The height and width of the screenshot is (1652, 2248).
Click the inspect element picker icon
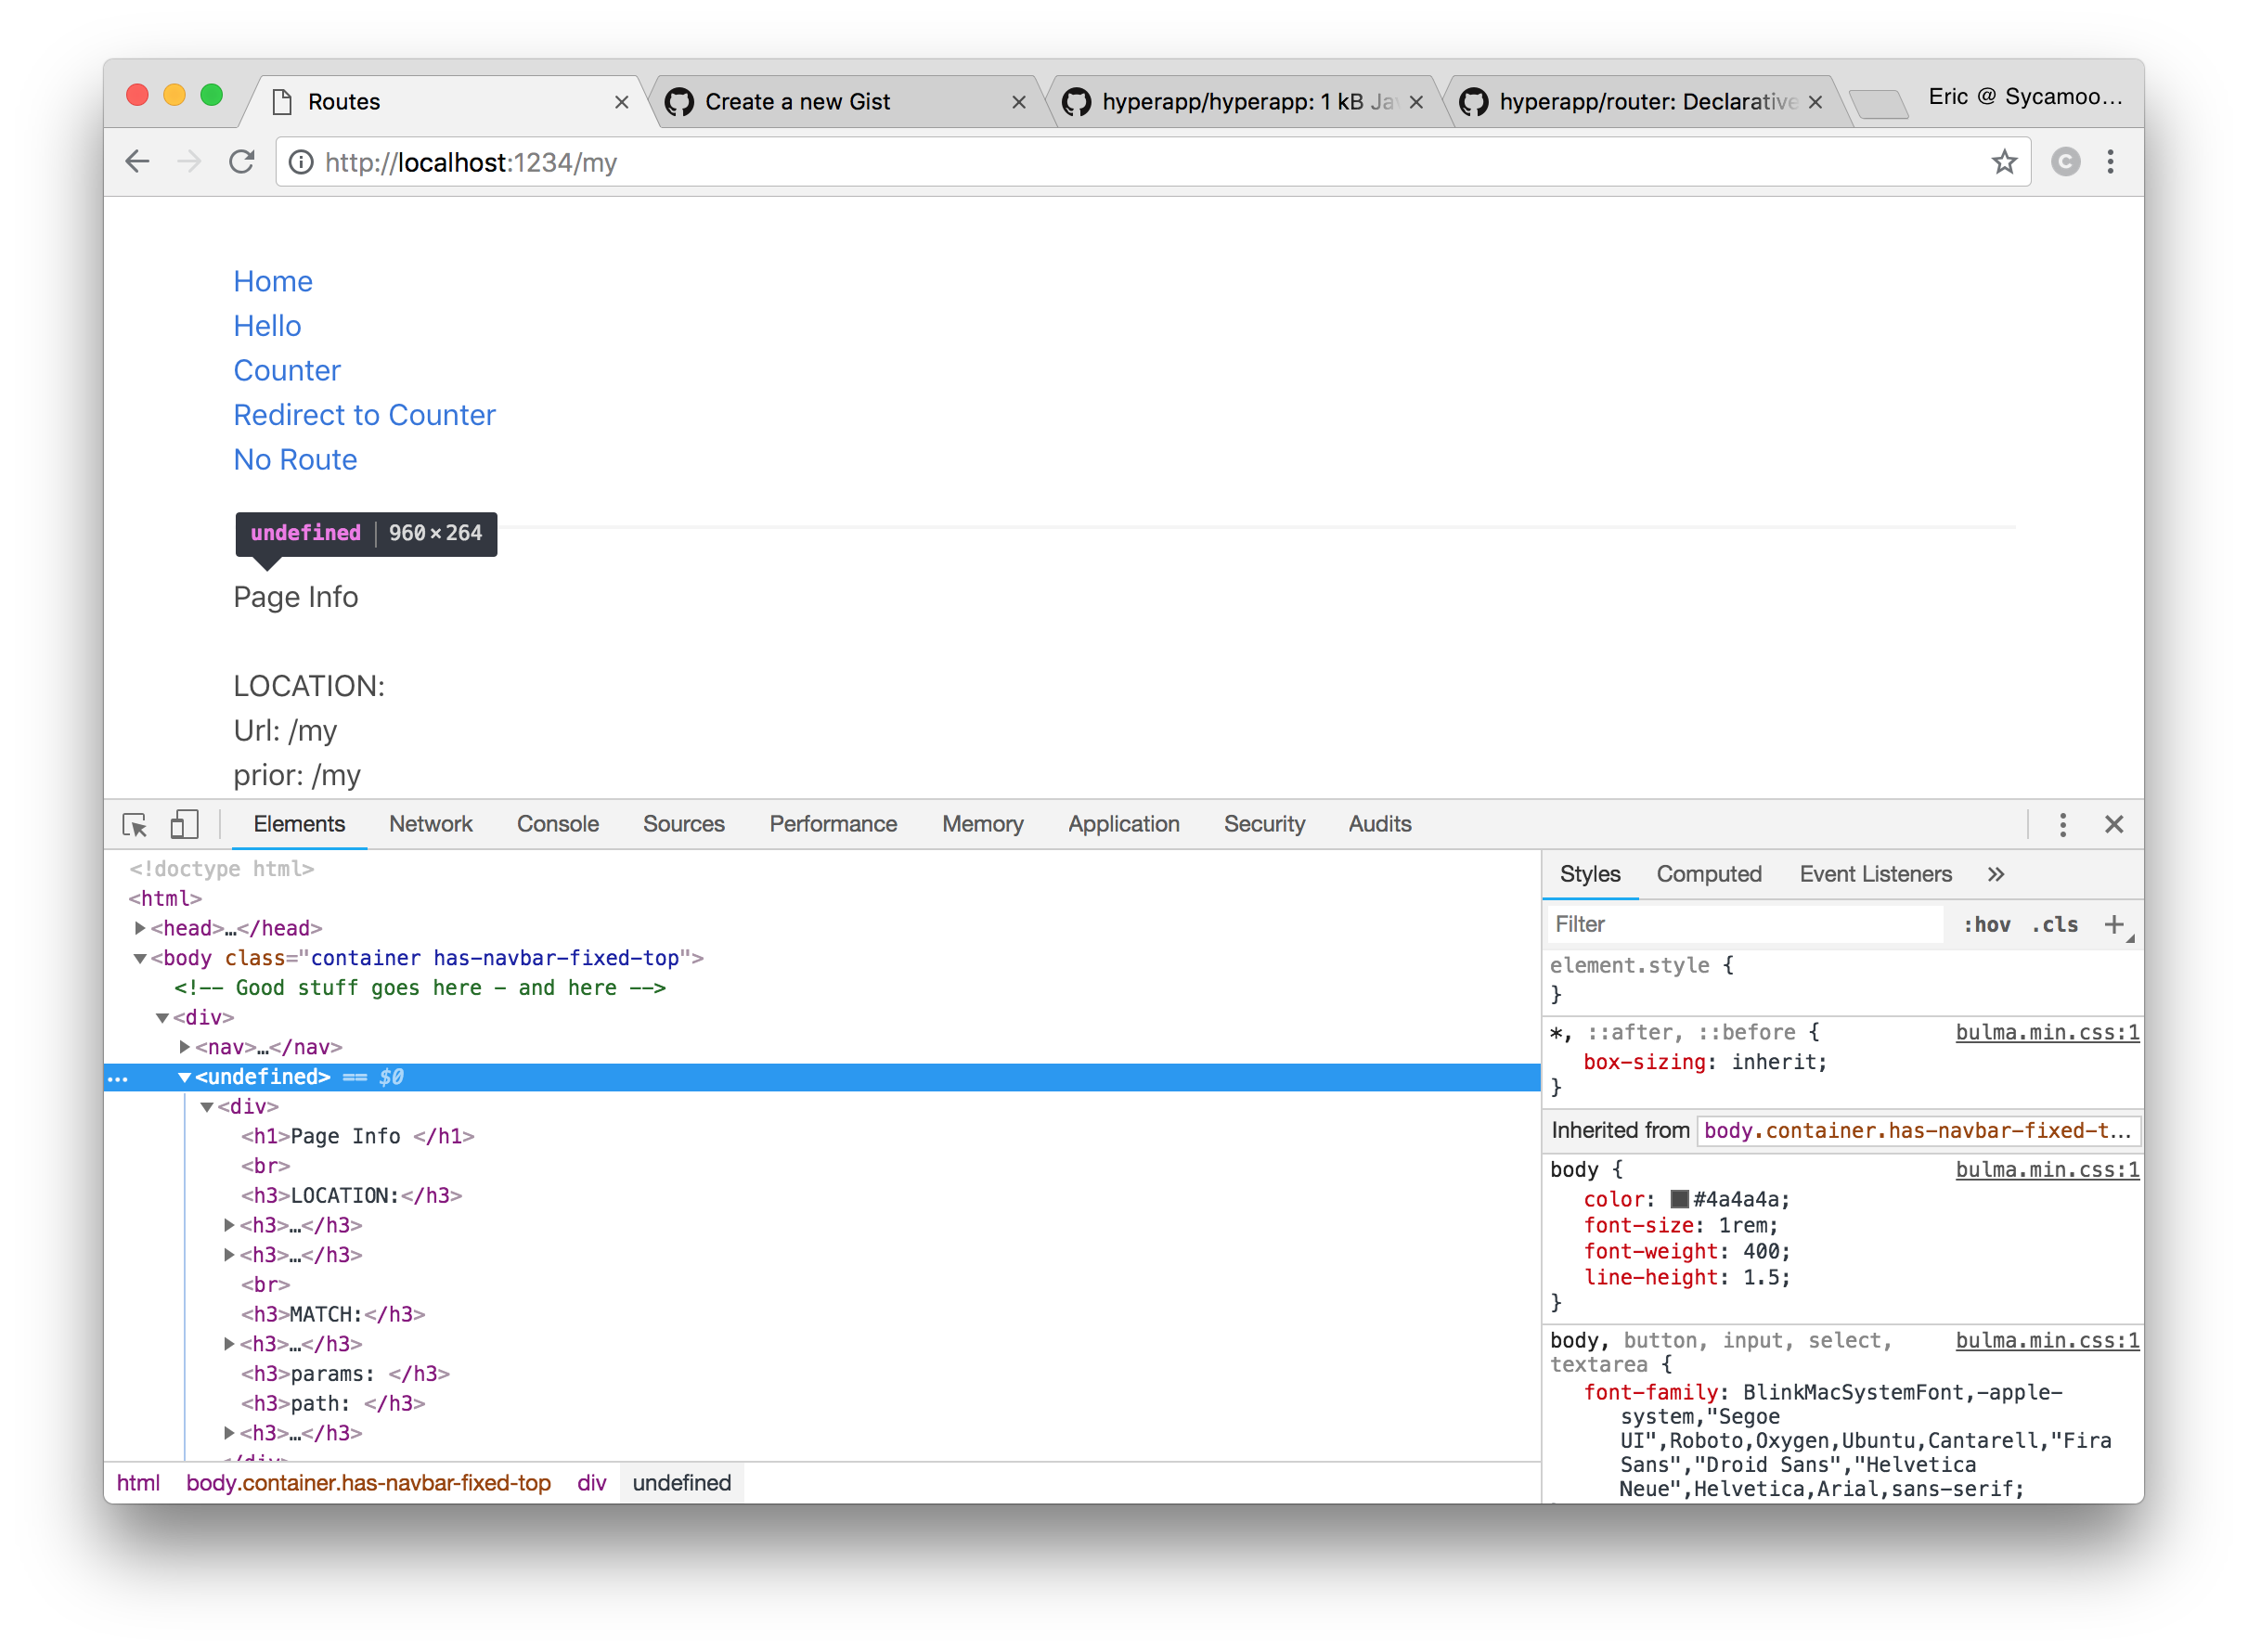coord(135,825)
